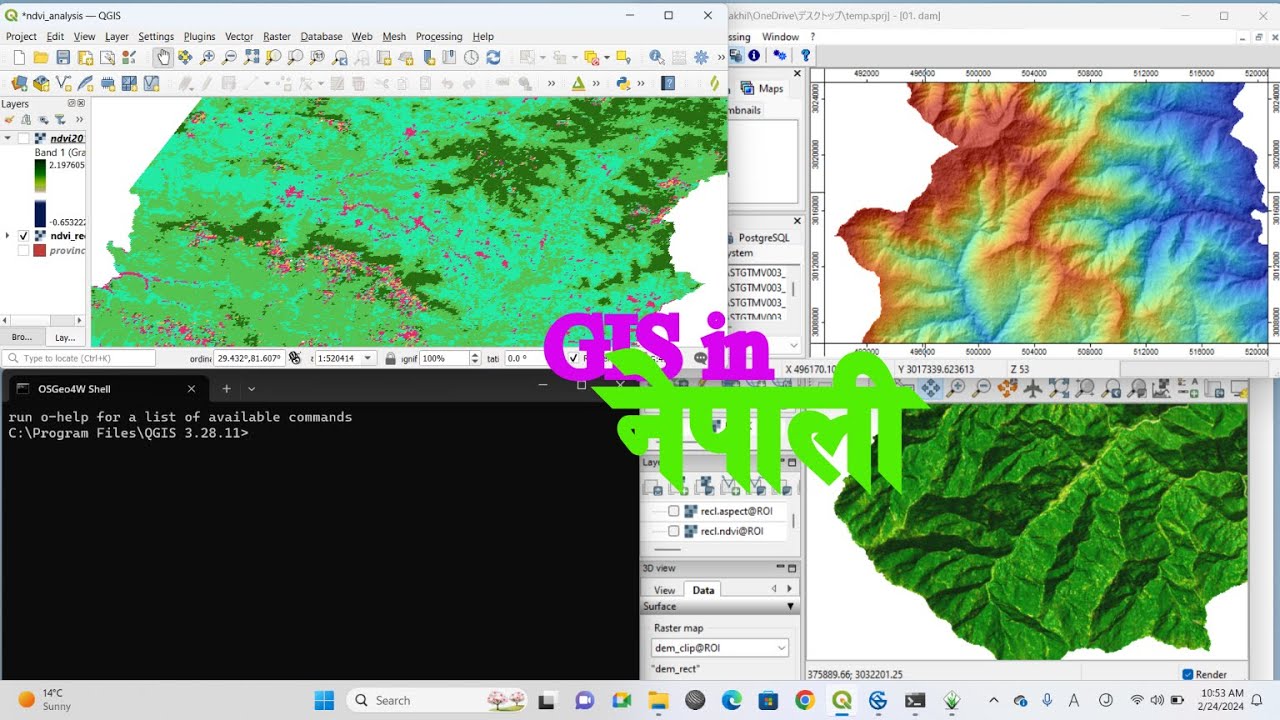
Task: Switch to the Bro... panel tab in QGIS
Action: click(22, 337)
